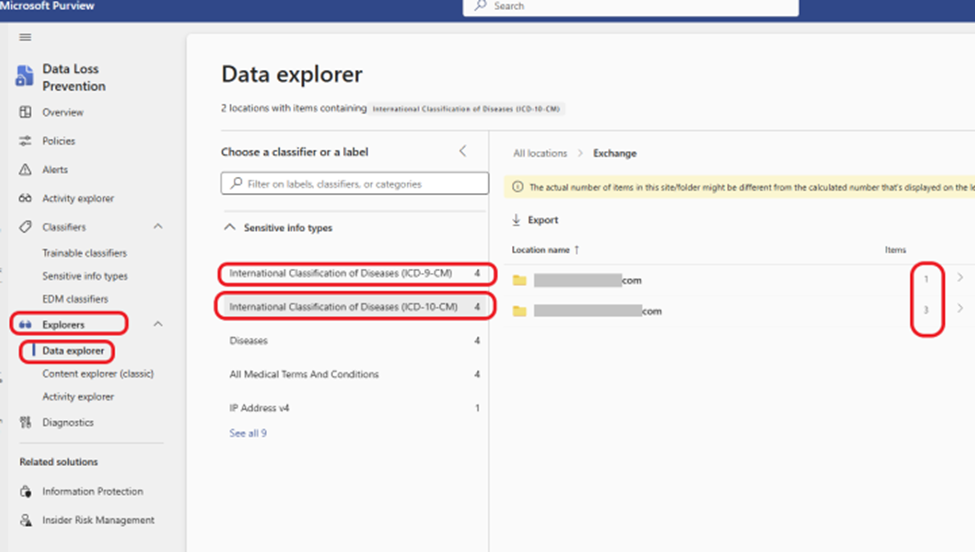The height and width of the screenshot is (552, 975).
Task: Click the Overview icon in sidebar
Action: tap(25, 112)
